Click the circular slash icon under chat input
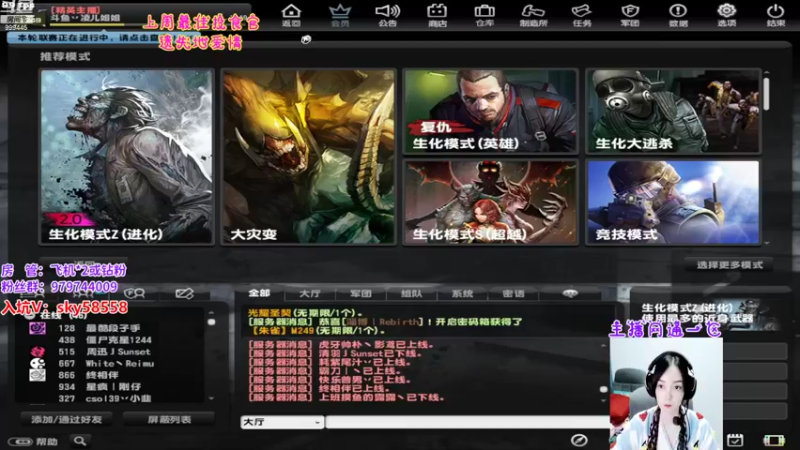Image resolution: width=800 pixels, height=450 pixels. (579, 440)
